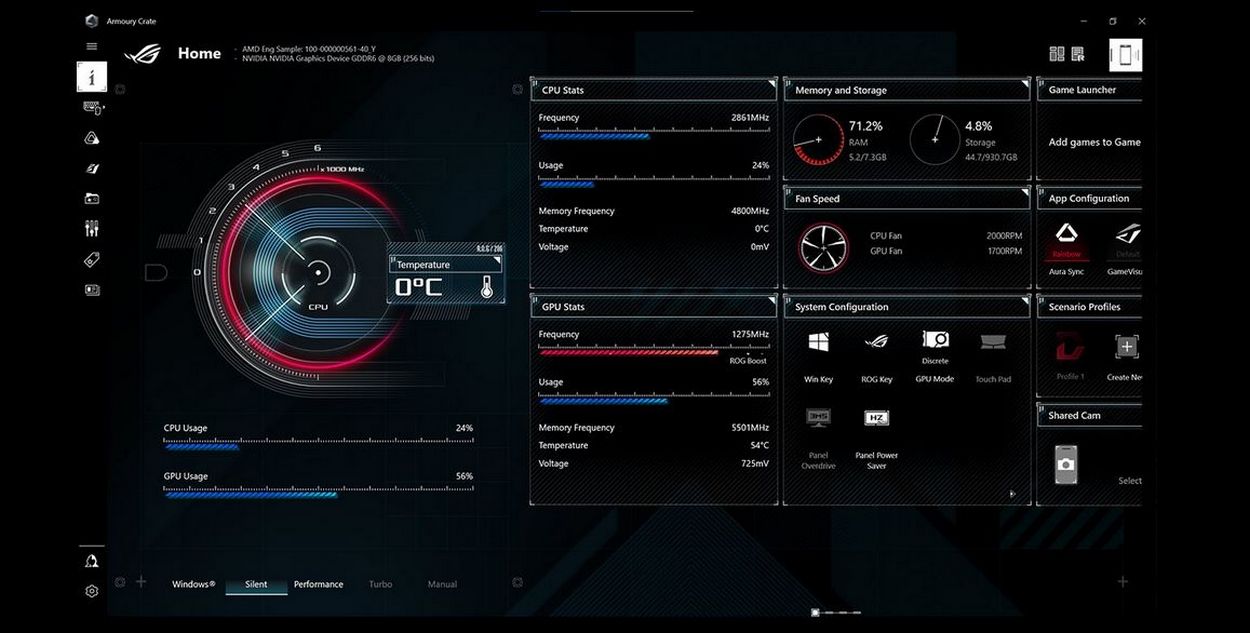This screenshot has width=1250, height=633.
Task: Click the Create New profile plus icon
Action: (x=1127, y=347)
